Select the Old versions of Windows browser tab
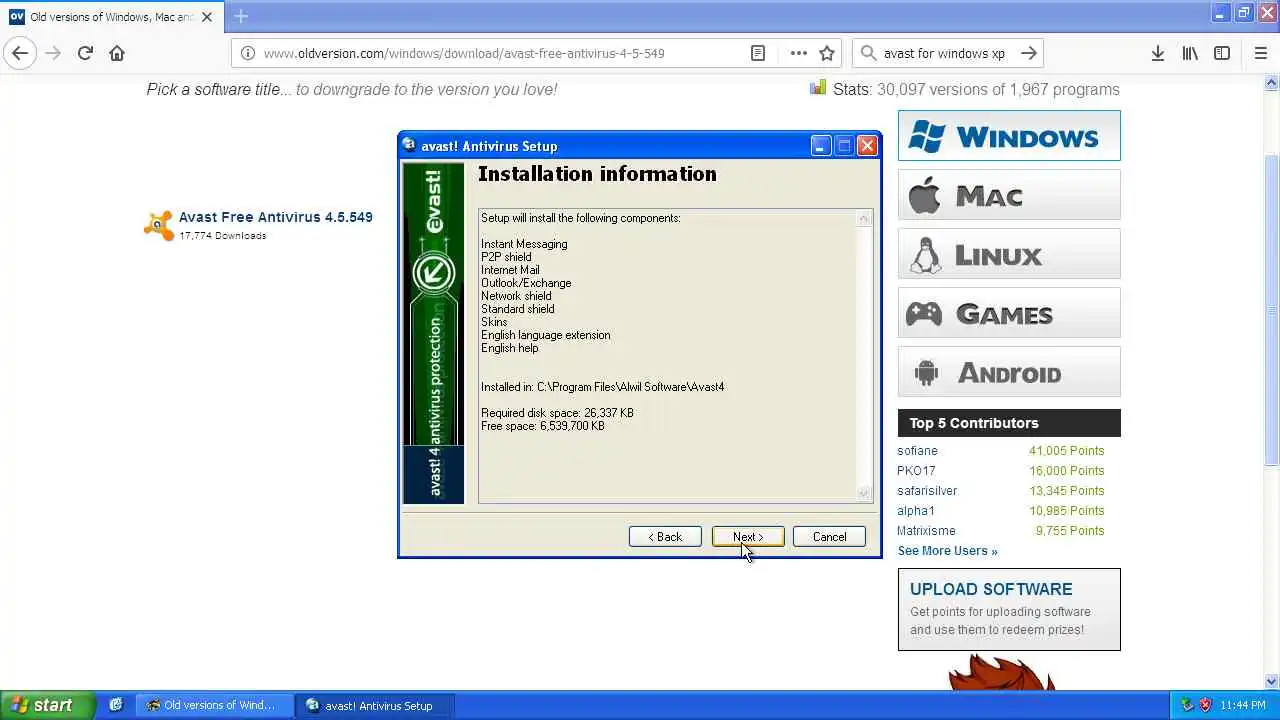The width and height of the screenshot is (1280, 720). (111, 17)
